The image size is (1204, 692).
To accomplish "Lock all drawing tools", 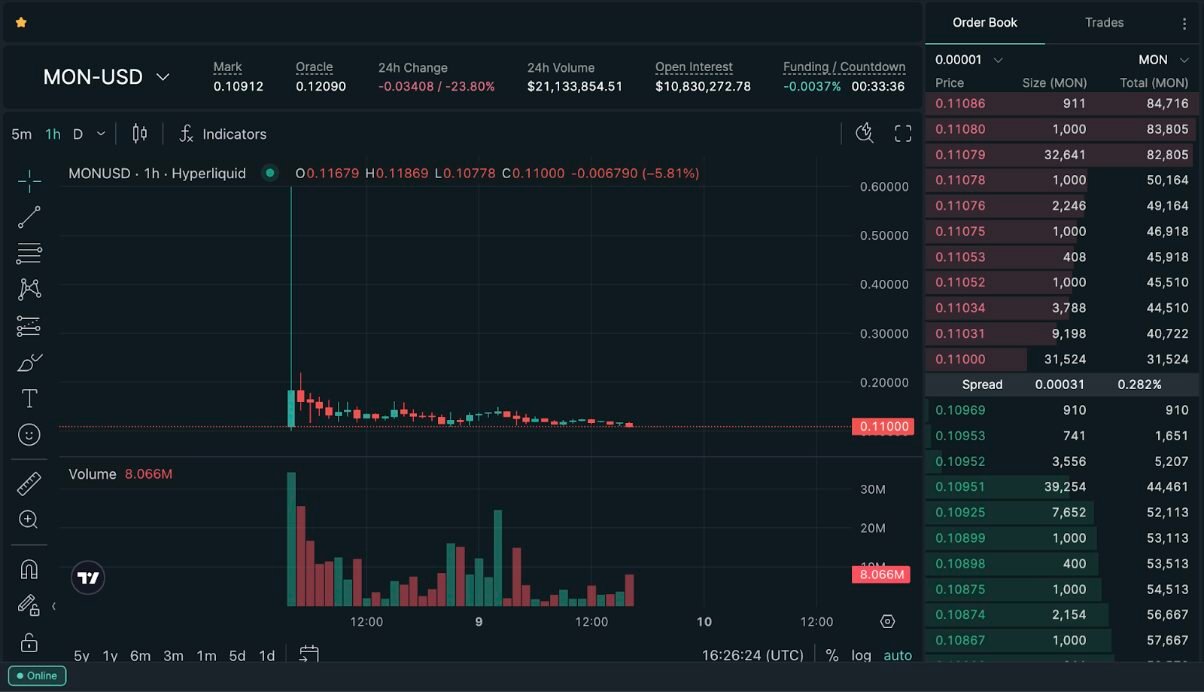I will pos(27,641).
